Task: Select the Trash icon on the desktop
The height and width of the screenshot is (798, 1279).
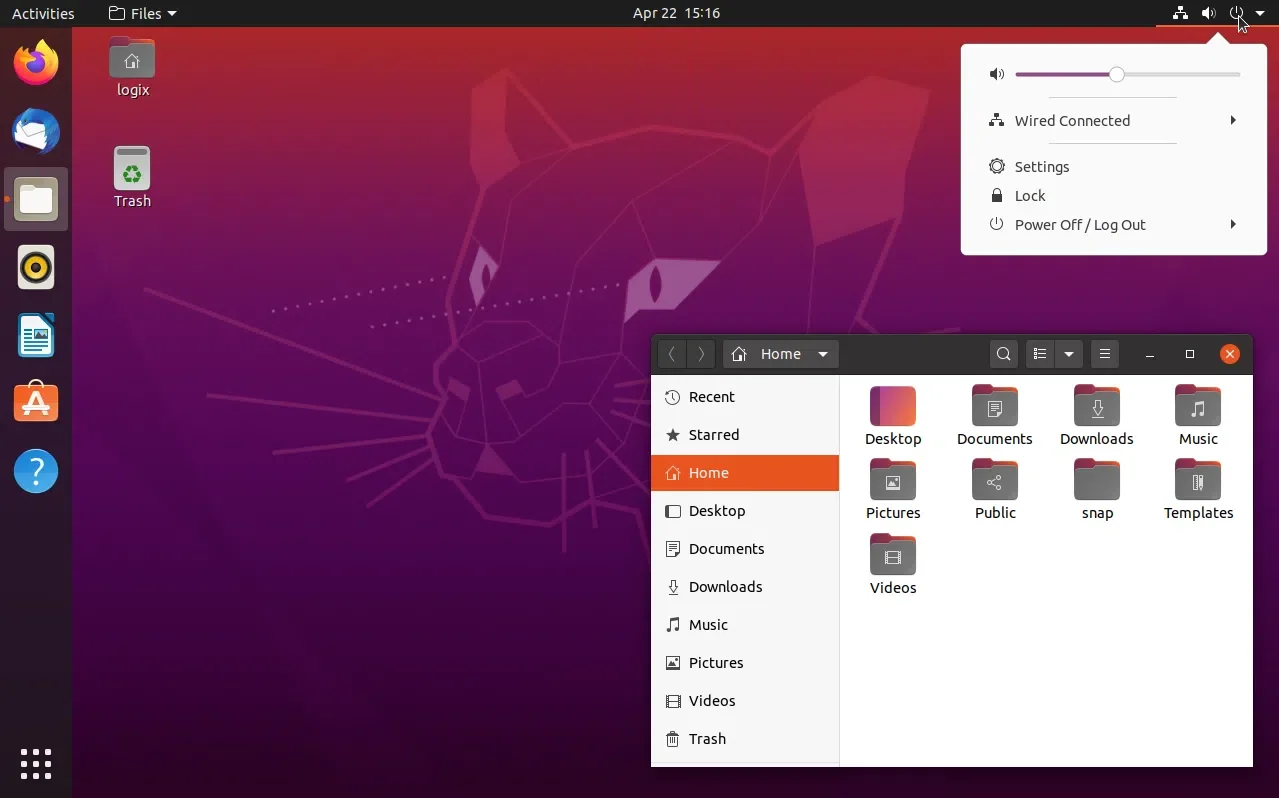Action: click(x=132, y=178)
